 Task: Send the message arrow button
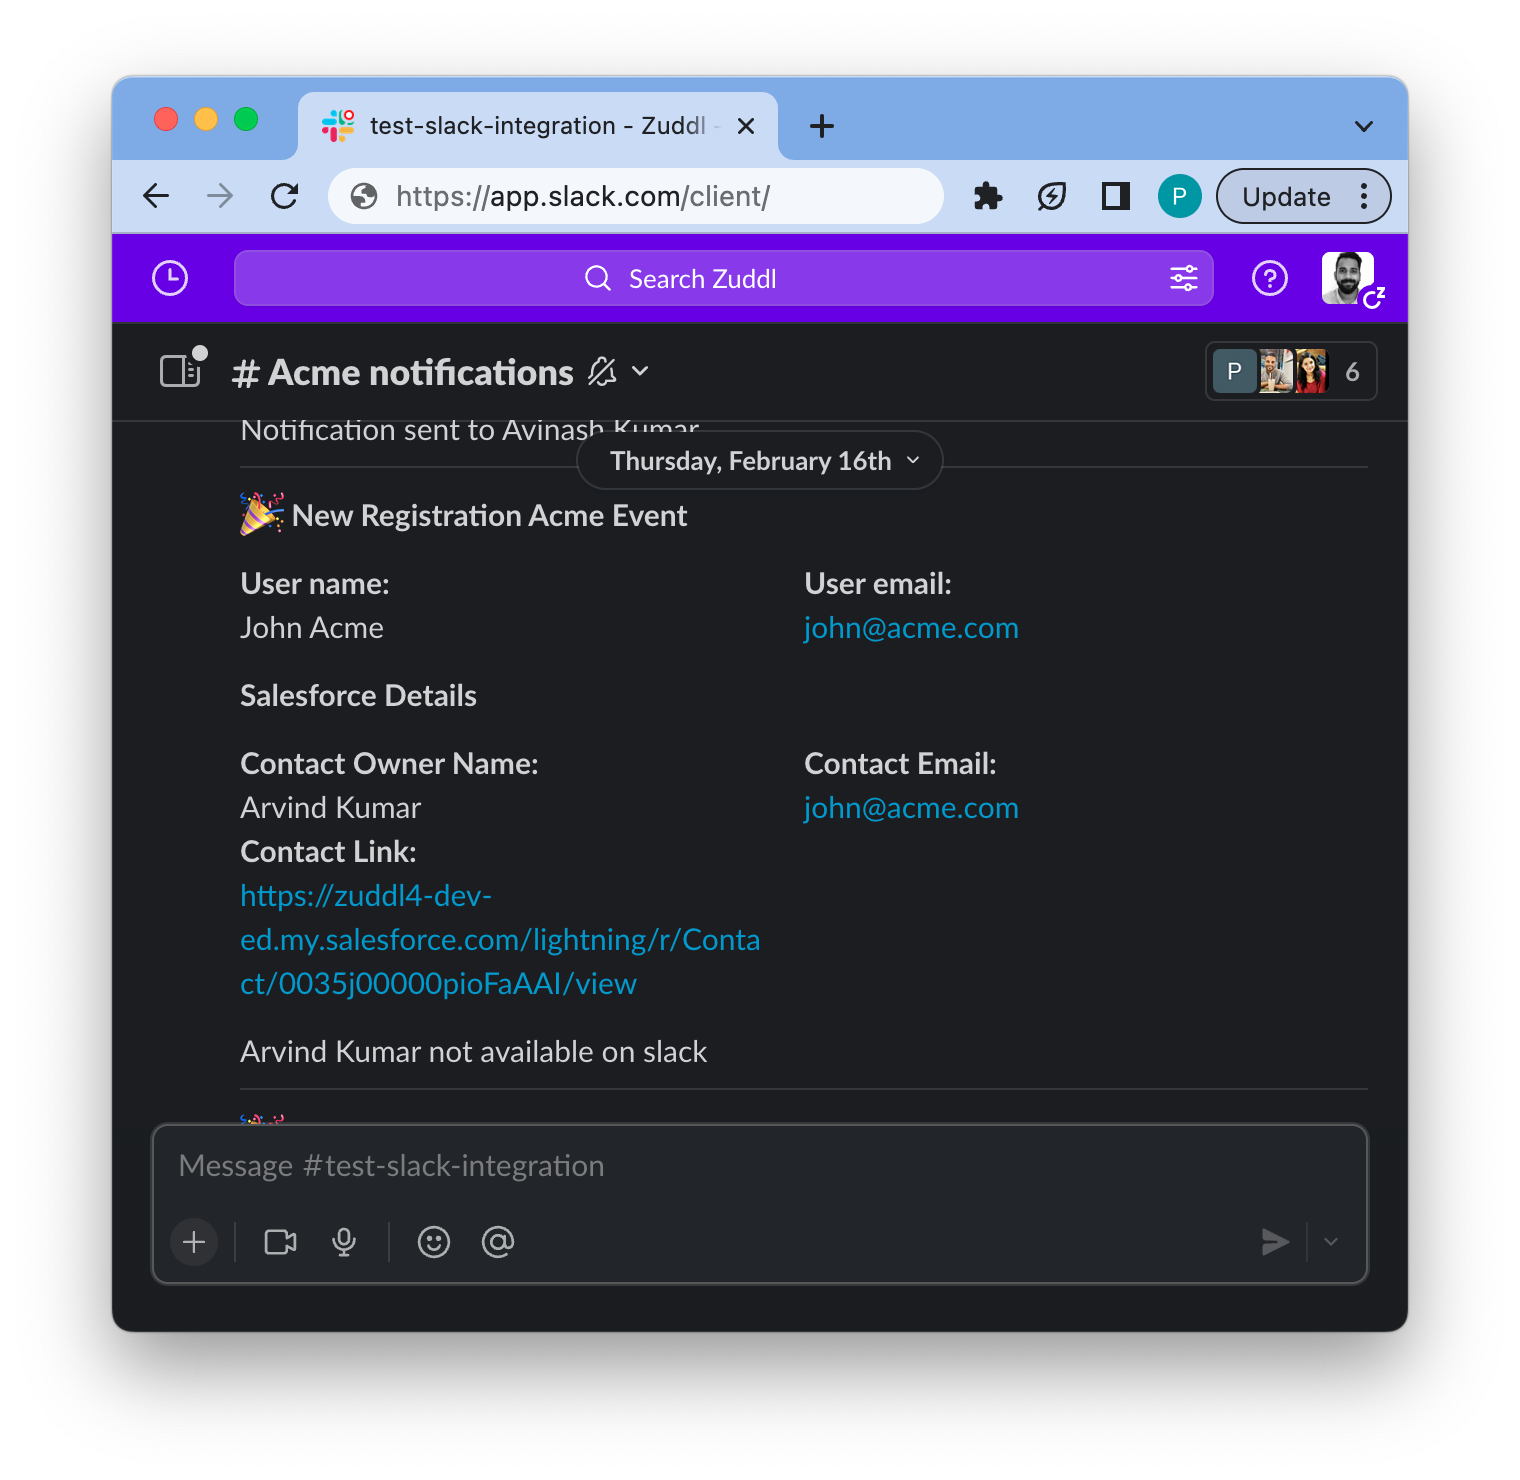pos(1275,1242)
